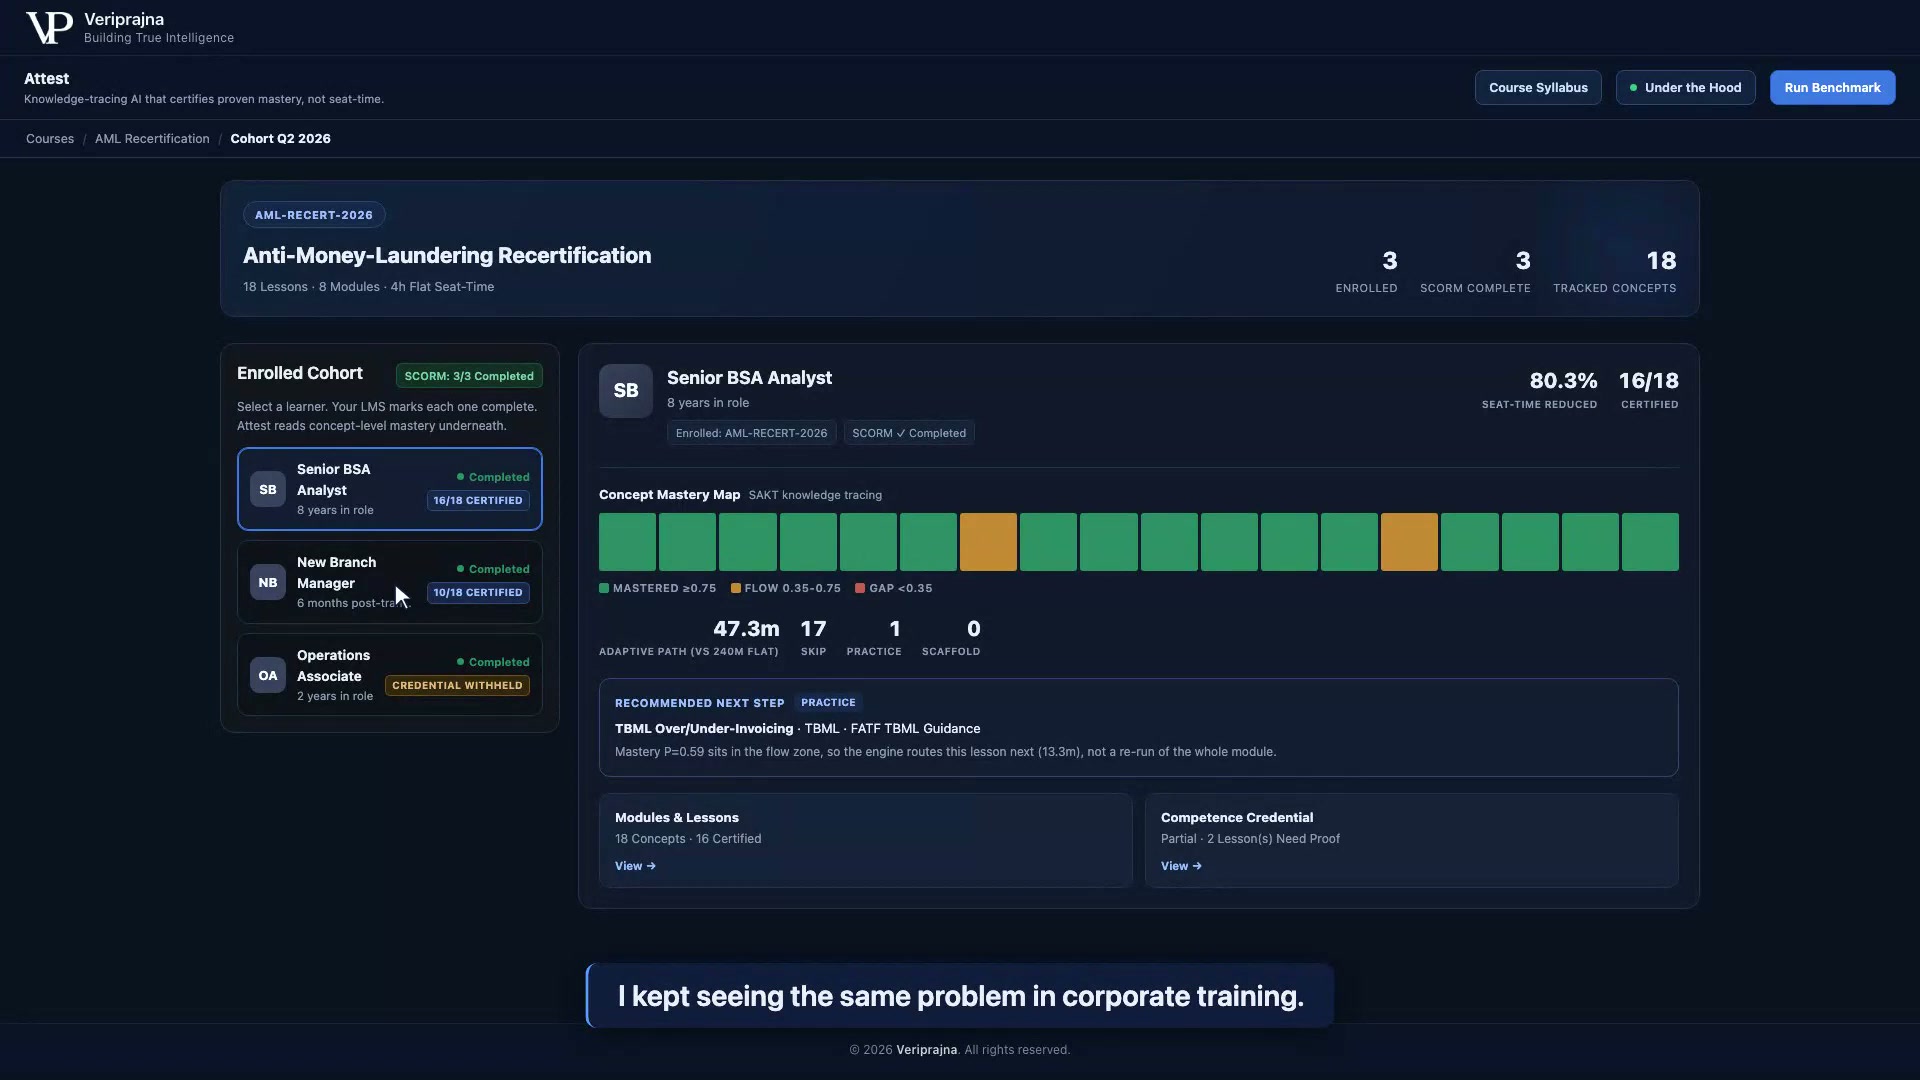
Task: Click the PRACTICE tag in recommendation
Action: click(828, 703)
